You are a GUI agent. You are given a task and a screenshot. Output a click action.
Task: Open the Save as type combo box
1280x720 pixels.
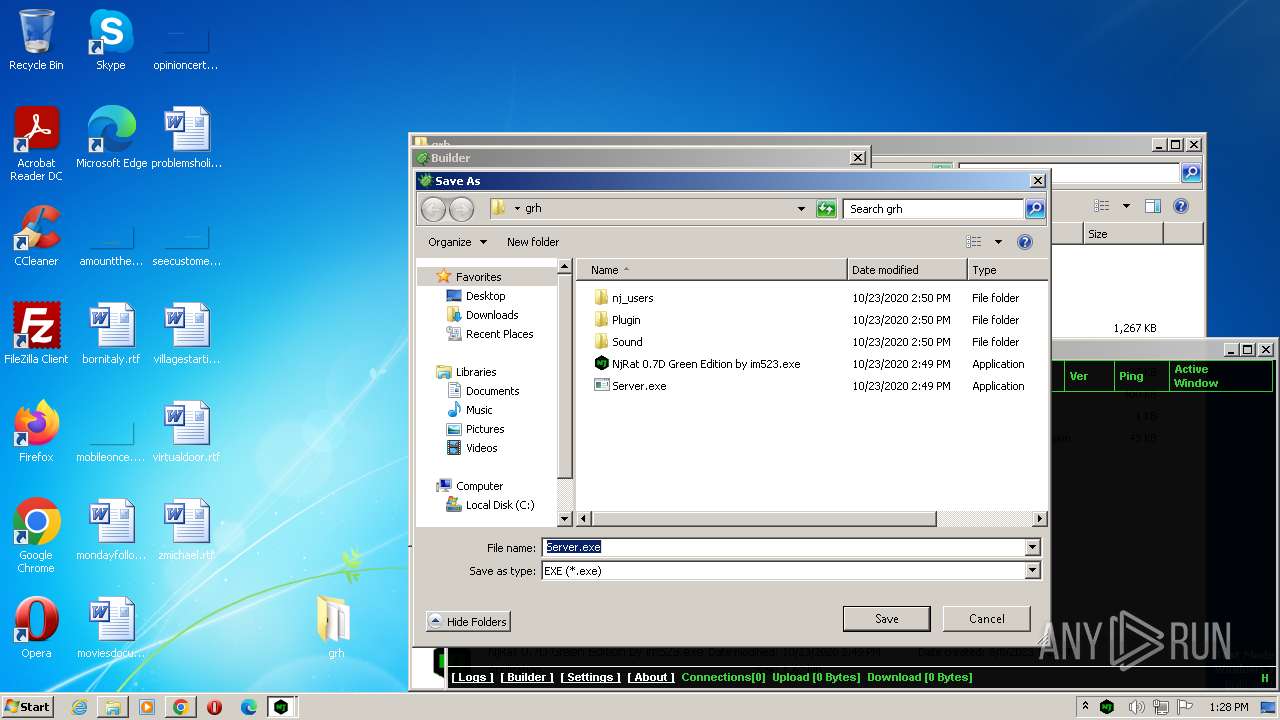tap(791, 571)
